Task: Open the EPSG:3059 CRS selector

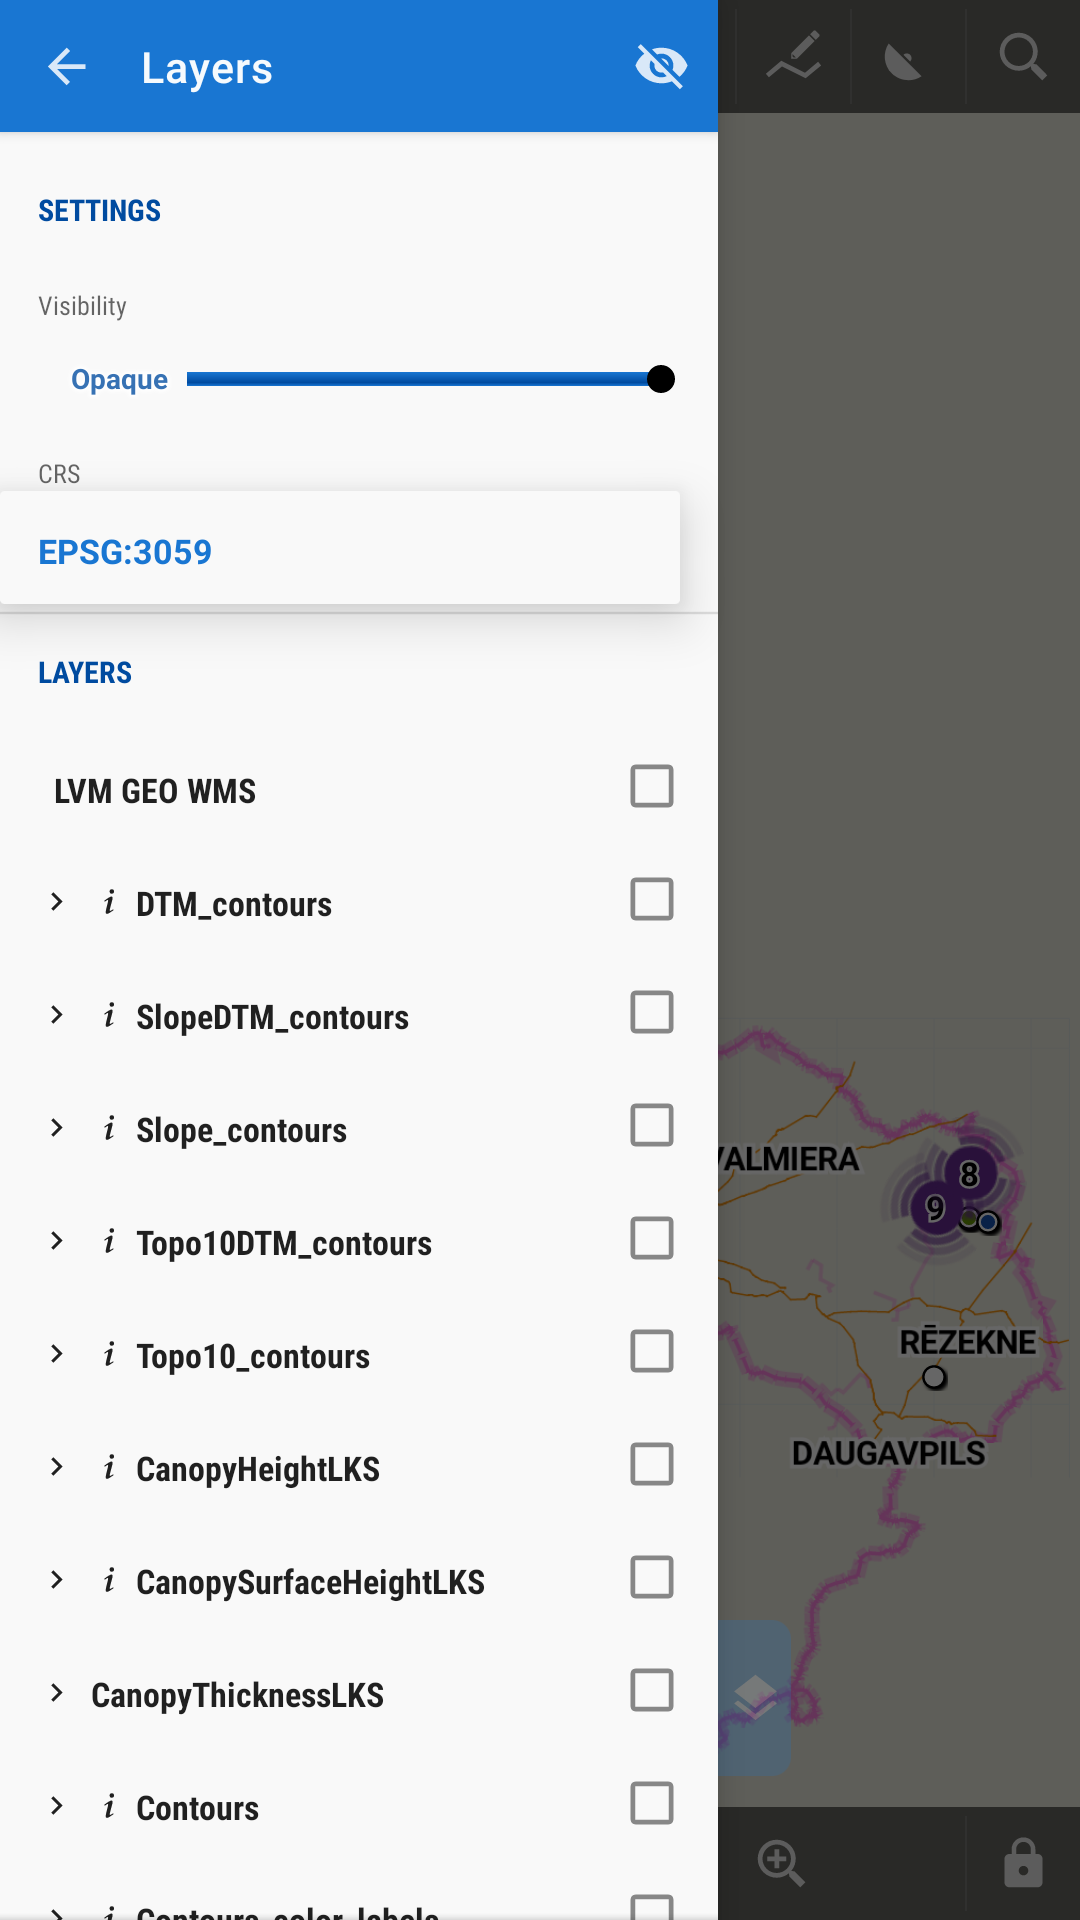Action: point(340,550)
